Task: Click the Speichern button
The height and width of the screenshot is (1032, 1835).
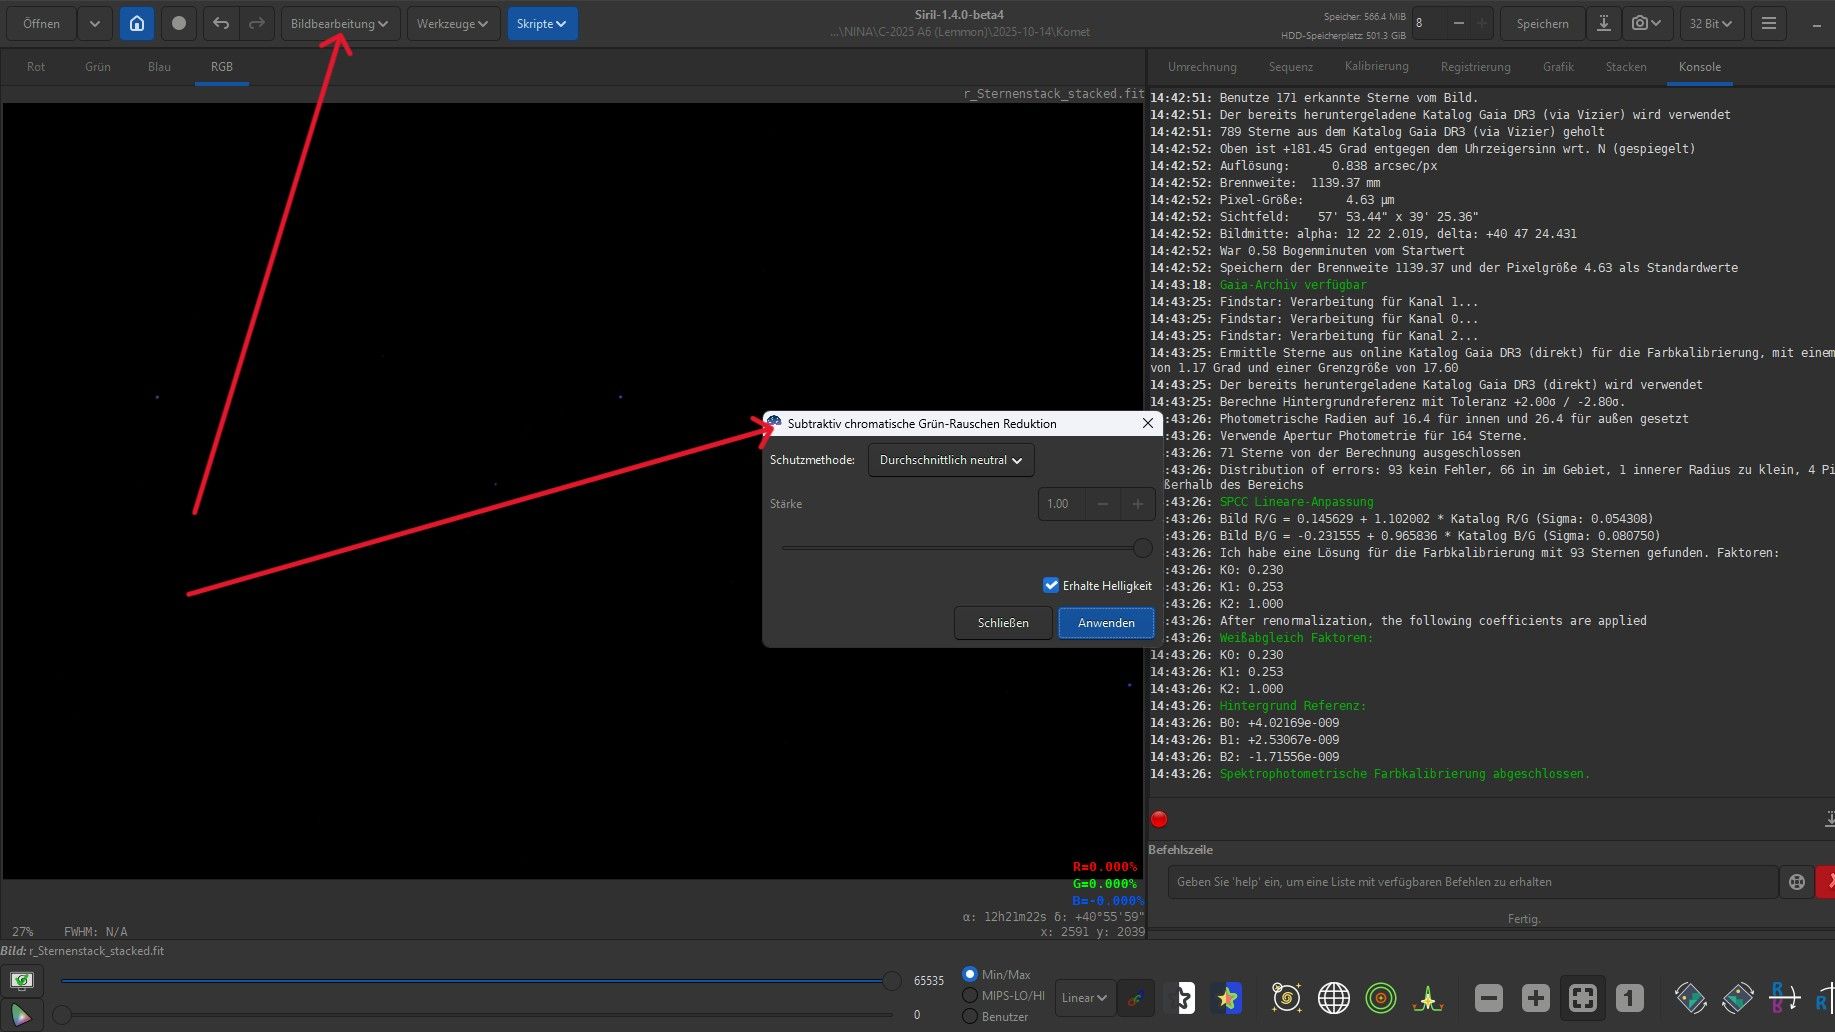Action: tap(1542, 23)
